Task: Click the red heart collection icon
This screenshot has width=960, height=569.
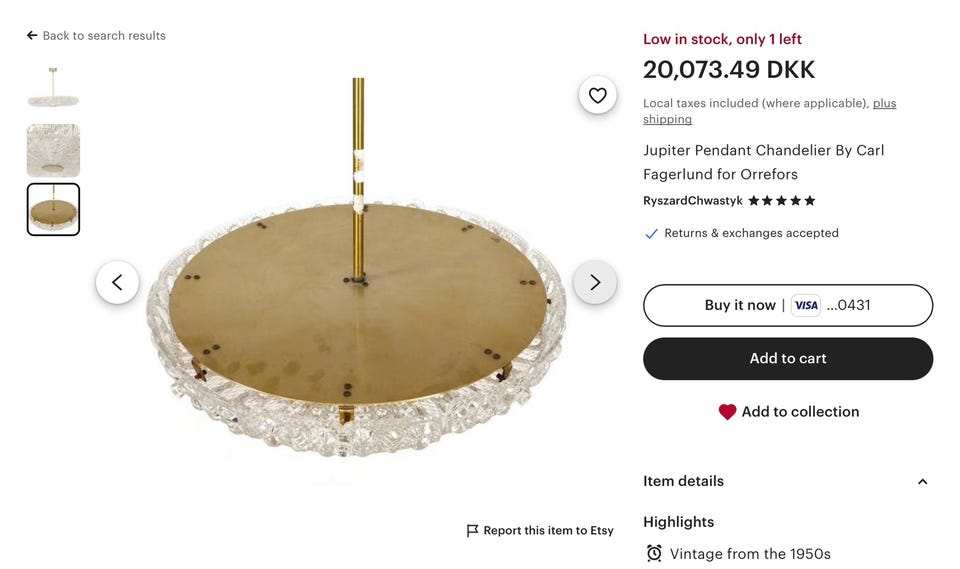Action: (727, 412)
